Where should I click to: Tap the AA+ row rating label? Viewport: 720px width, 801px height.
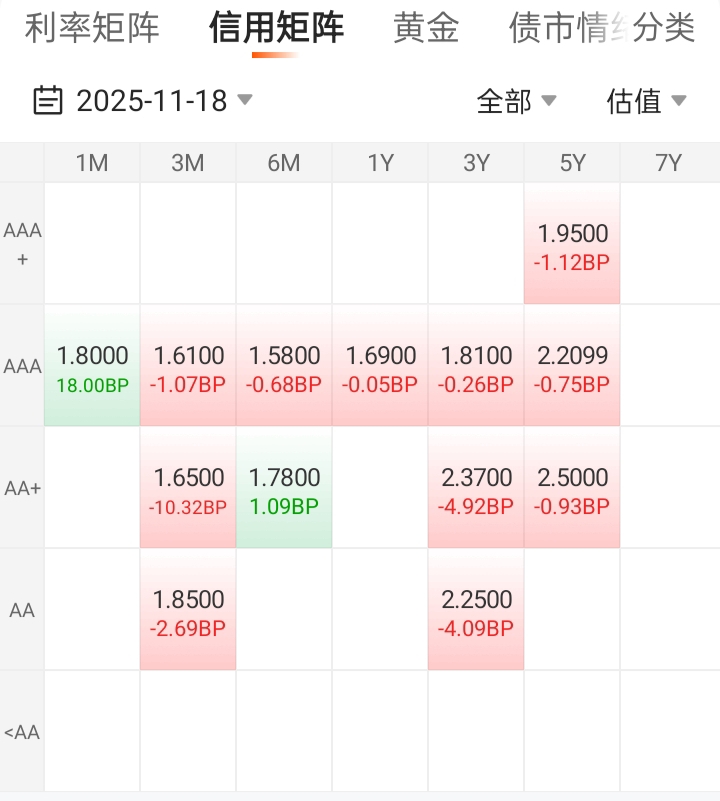tap(22, 488)
